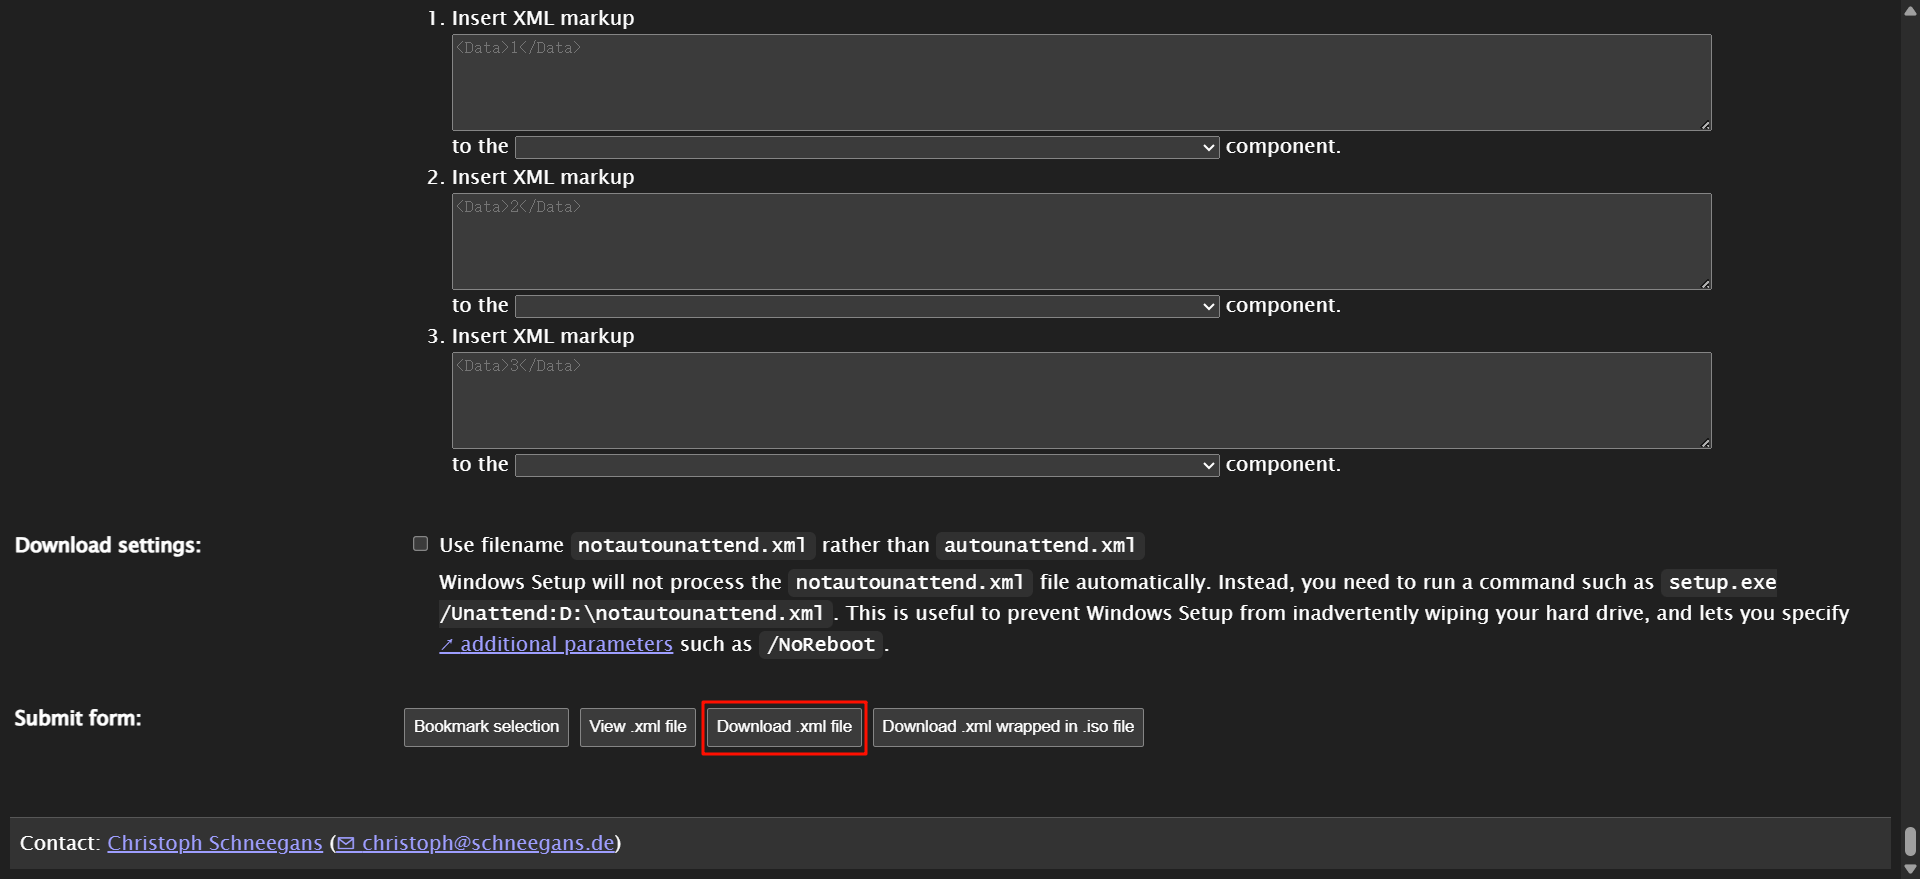Enable the notautounattend.xml filename checkbox
The width and height of the screenshot is (1920, 879).
(421, 544)
